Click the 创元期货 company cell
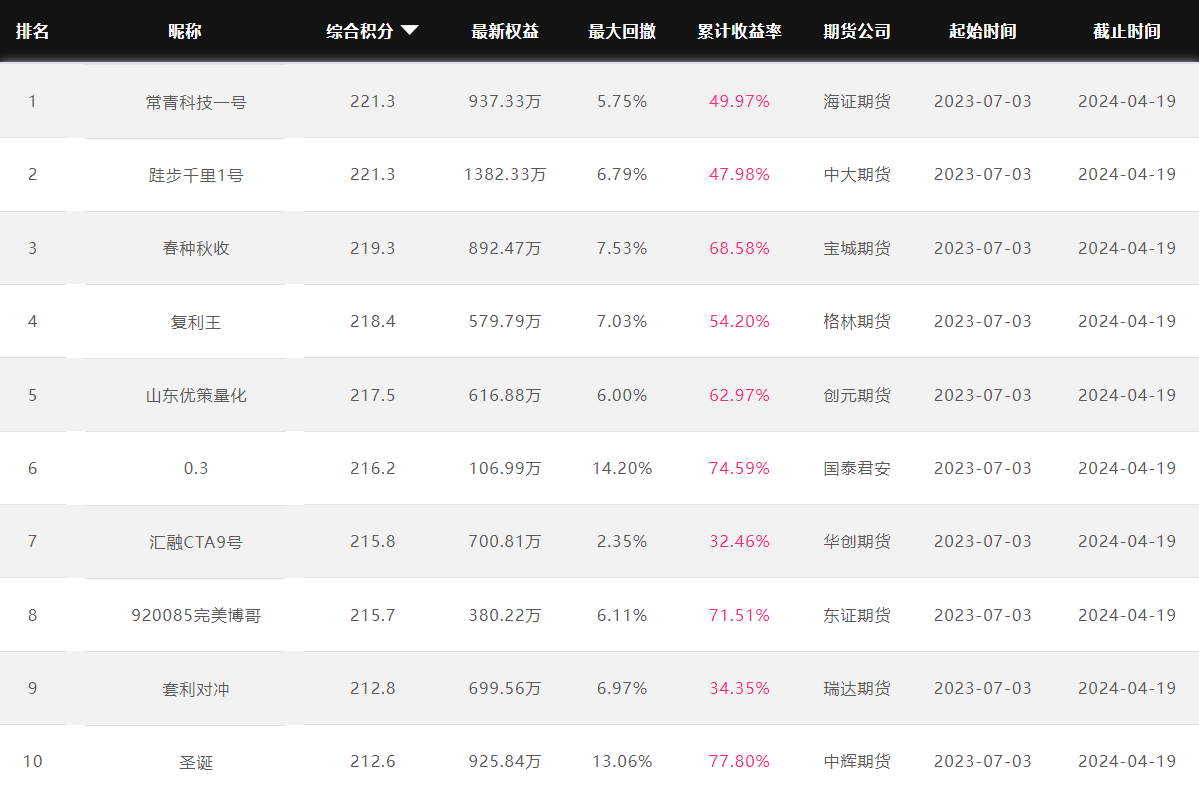Screen dimensions: 1199x798 (x=857, y=395)
